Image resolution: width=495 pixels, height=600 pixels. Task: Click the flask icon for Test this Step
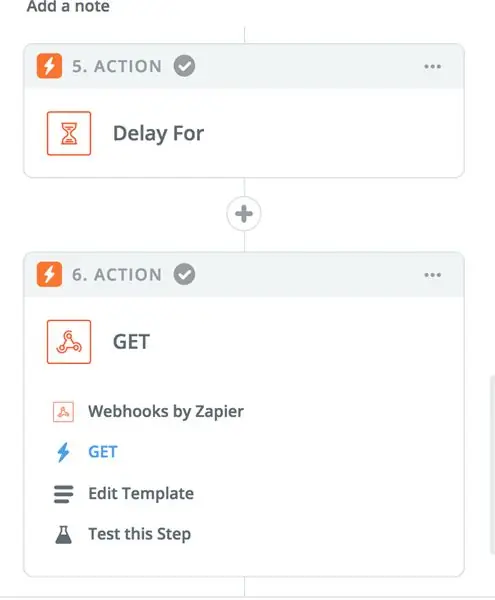click(x=64, y=535)
